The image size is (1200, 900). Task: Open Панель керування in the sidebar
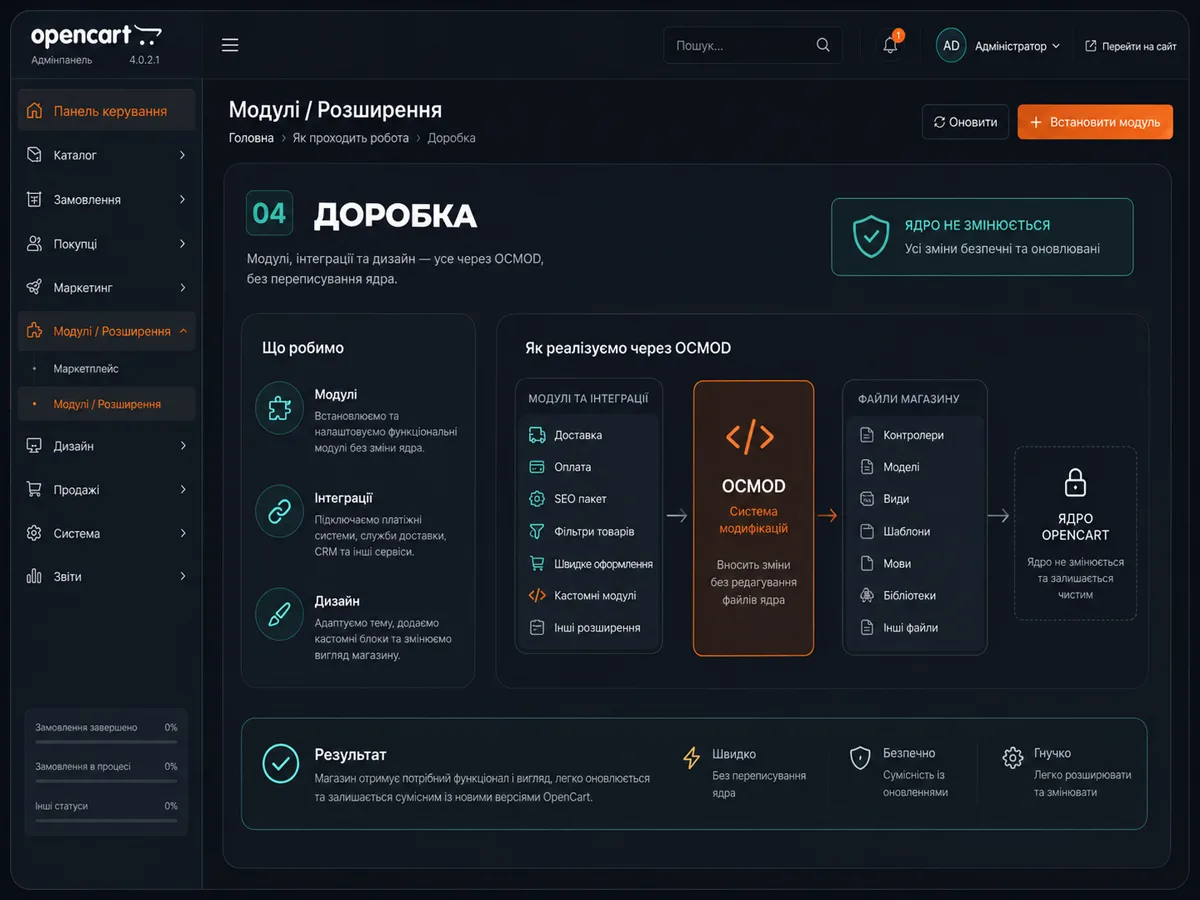coord(106,111)
